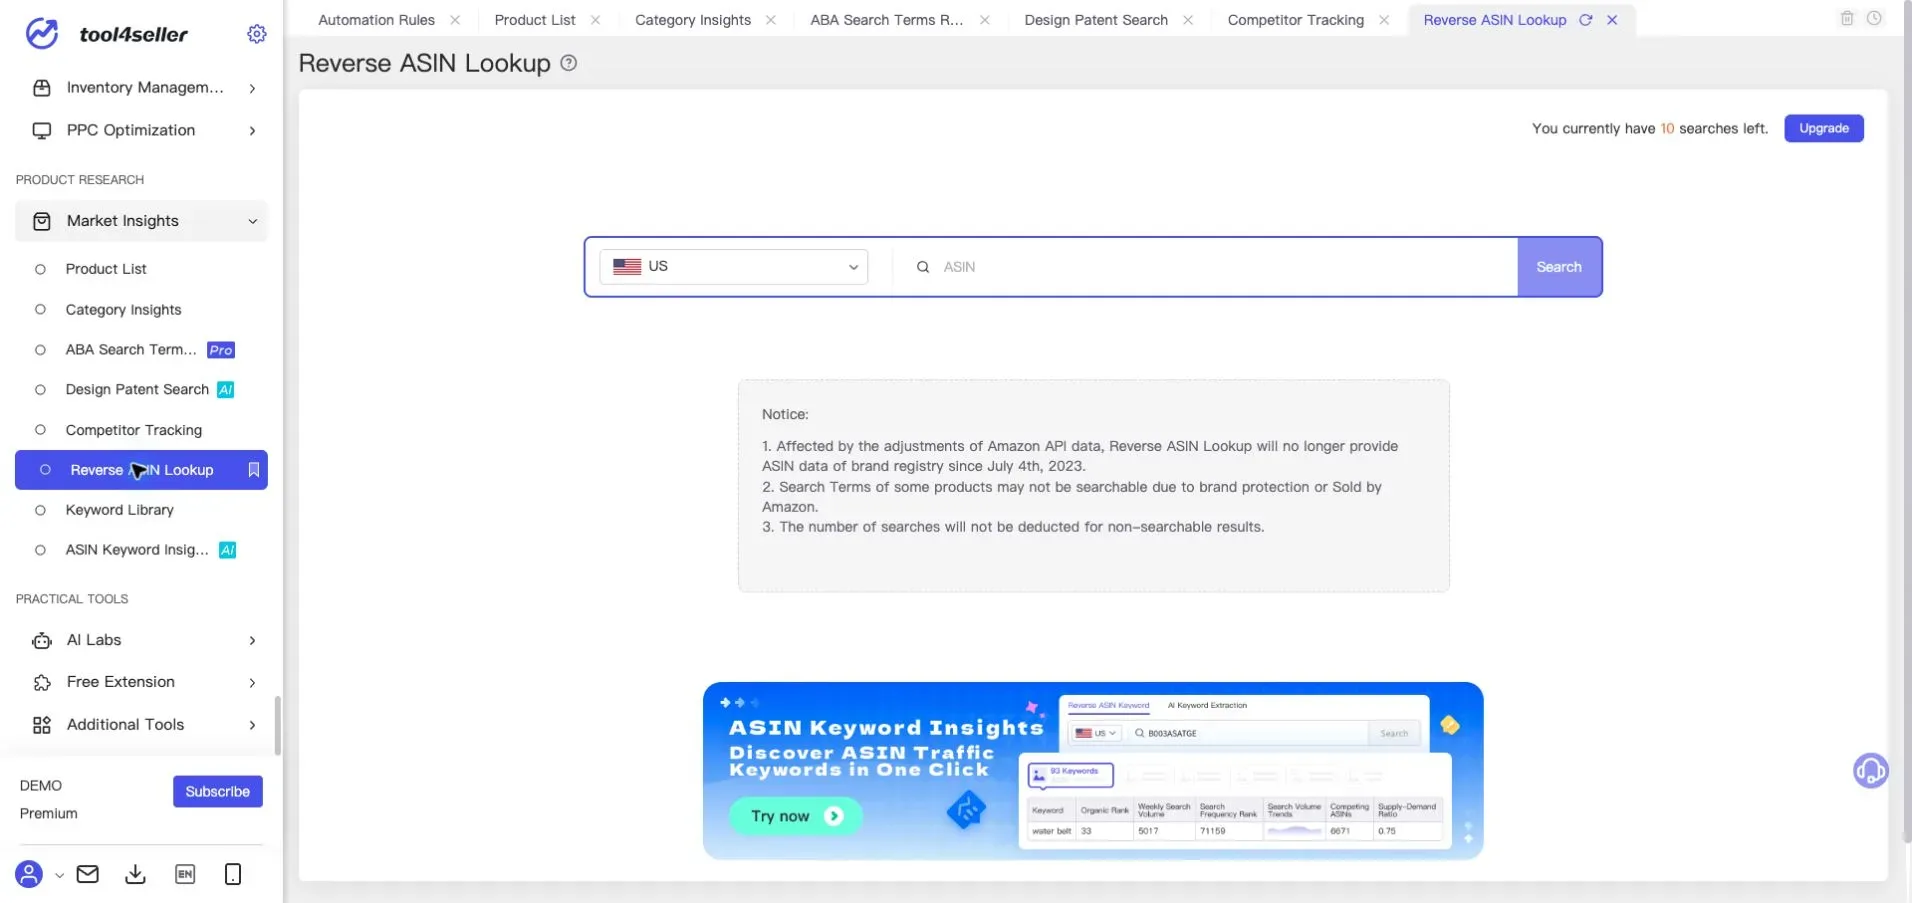Viewport: 1912px width, 903px height.
Task: Click the help question mark beside page title
Action: point(569,63)
